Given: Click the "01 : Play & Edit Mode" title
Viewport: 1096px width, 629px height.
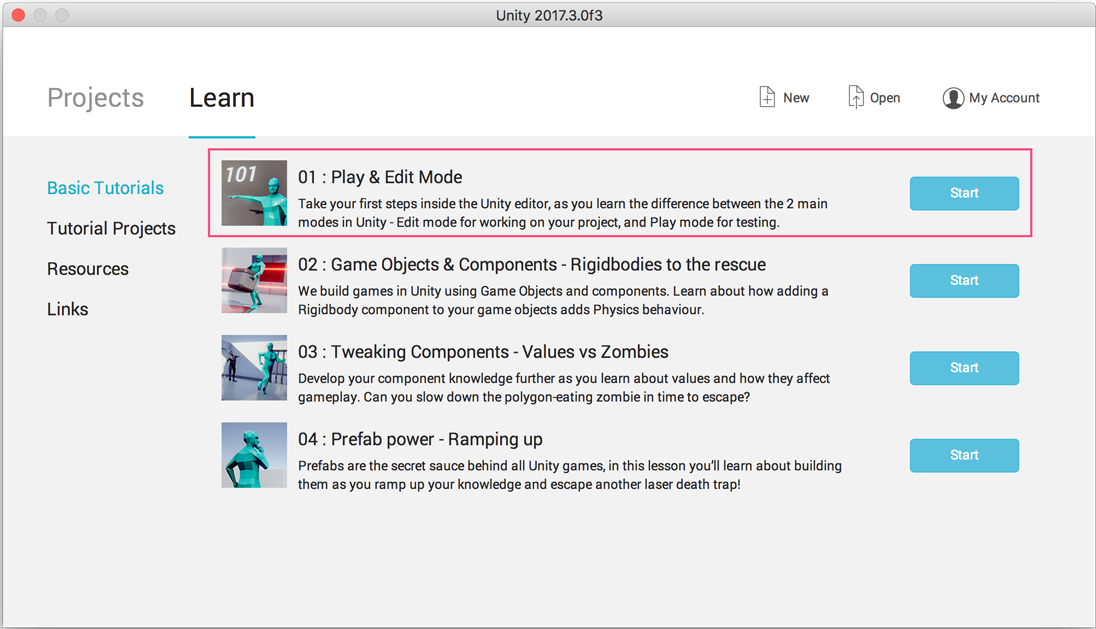Looking at the screenshot, I should (380, 177).
